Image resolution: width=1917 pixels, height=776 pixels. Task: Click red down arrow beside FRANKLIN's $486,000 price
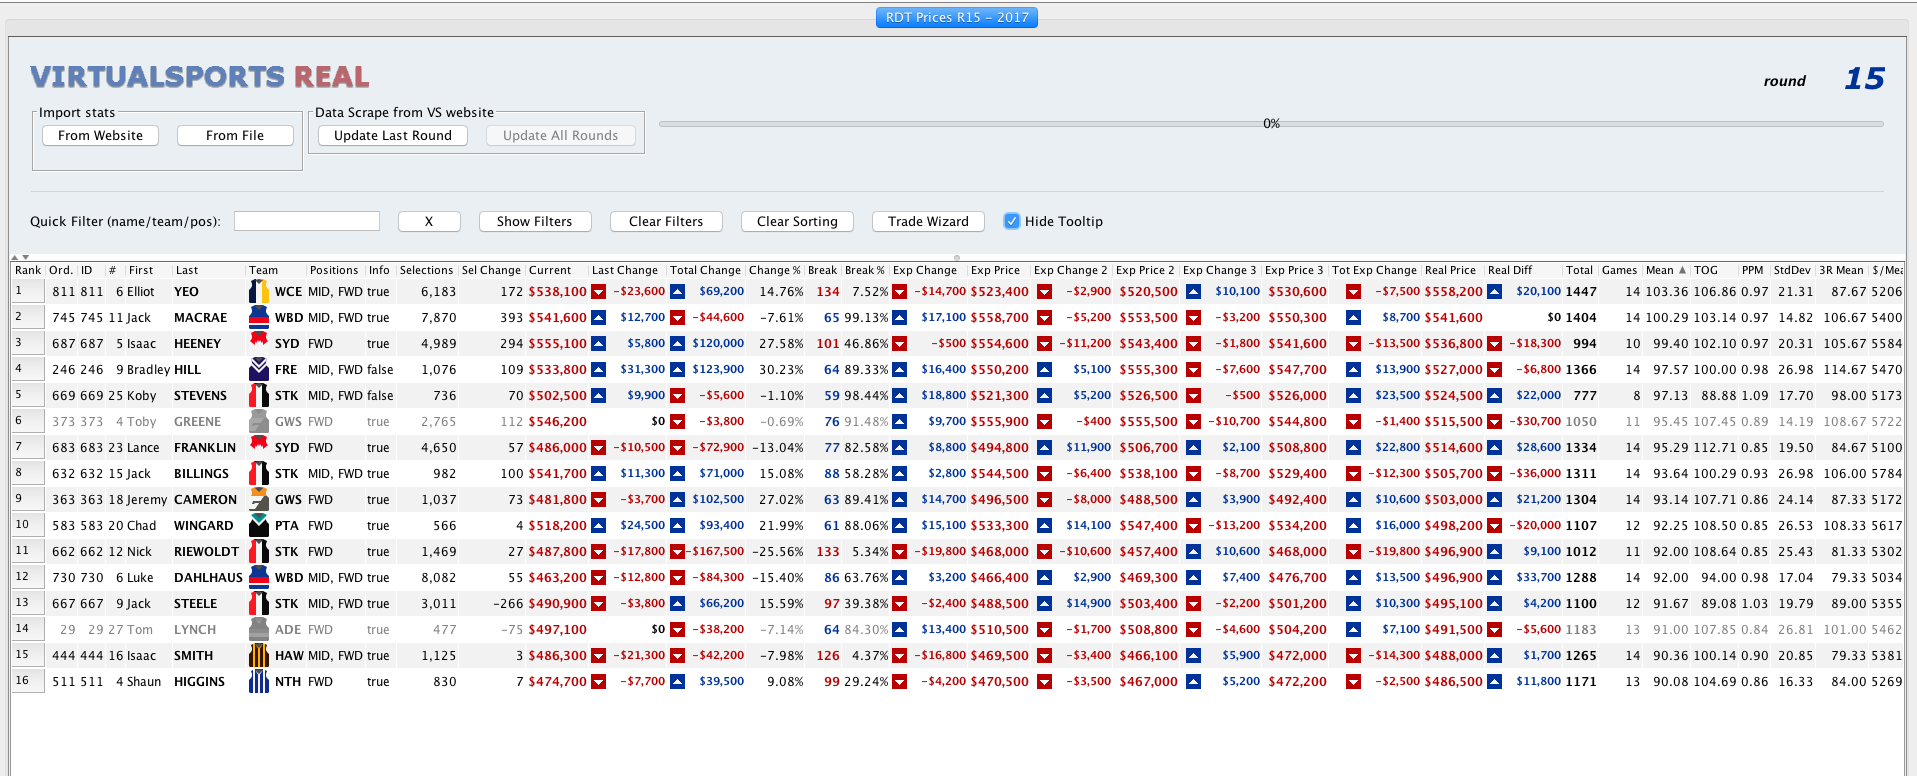click(x=598, y=448)
